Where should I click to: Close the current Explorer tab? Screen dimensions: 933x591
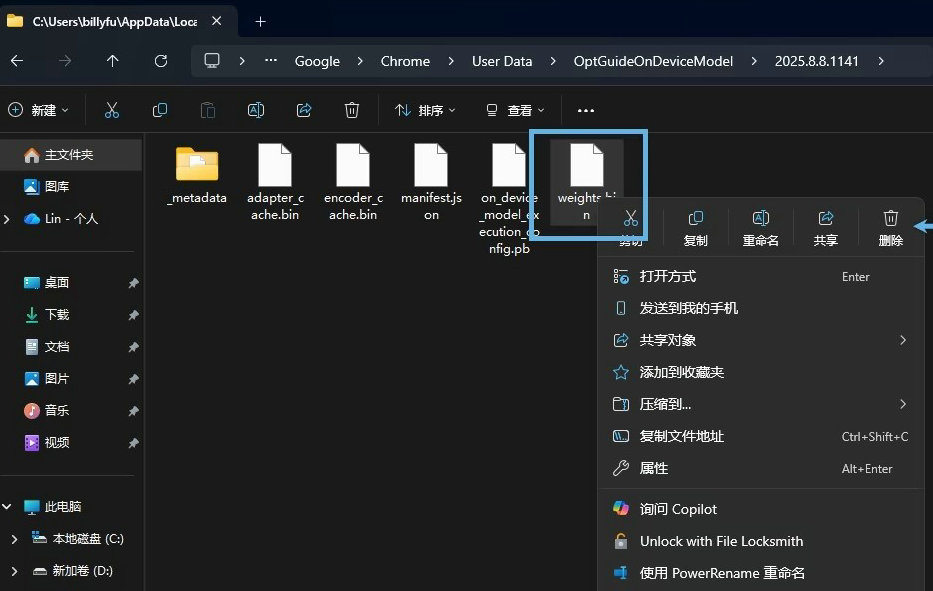[x=217, y=21]
